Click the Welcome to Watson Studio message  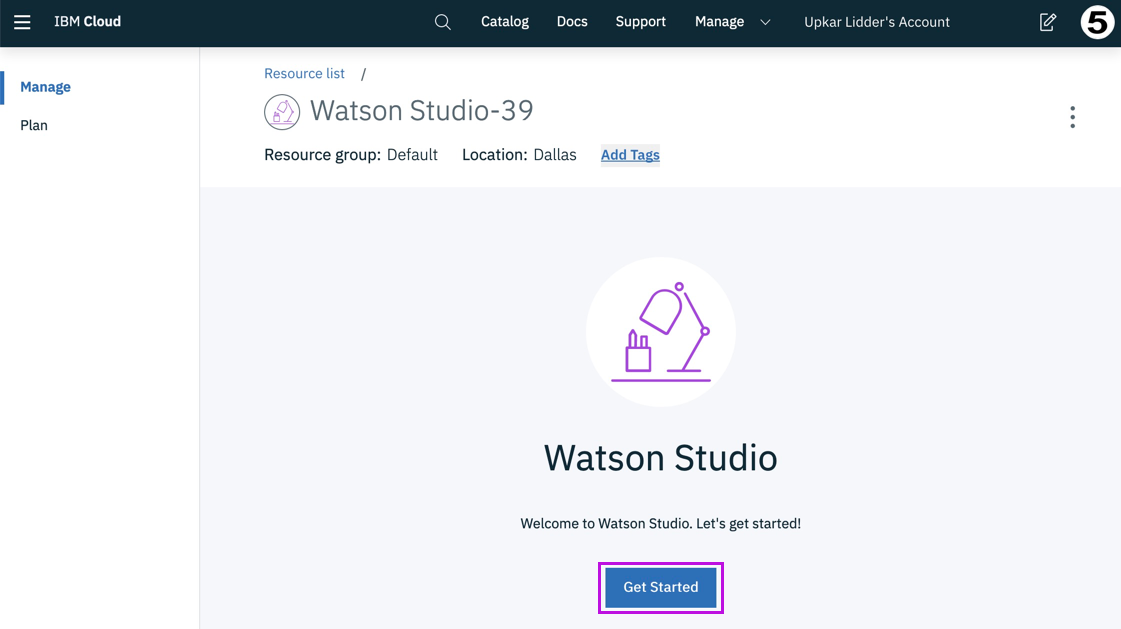(x=661, y=524)
